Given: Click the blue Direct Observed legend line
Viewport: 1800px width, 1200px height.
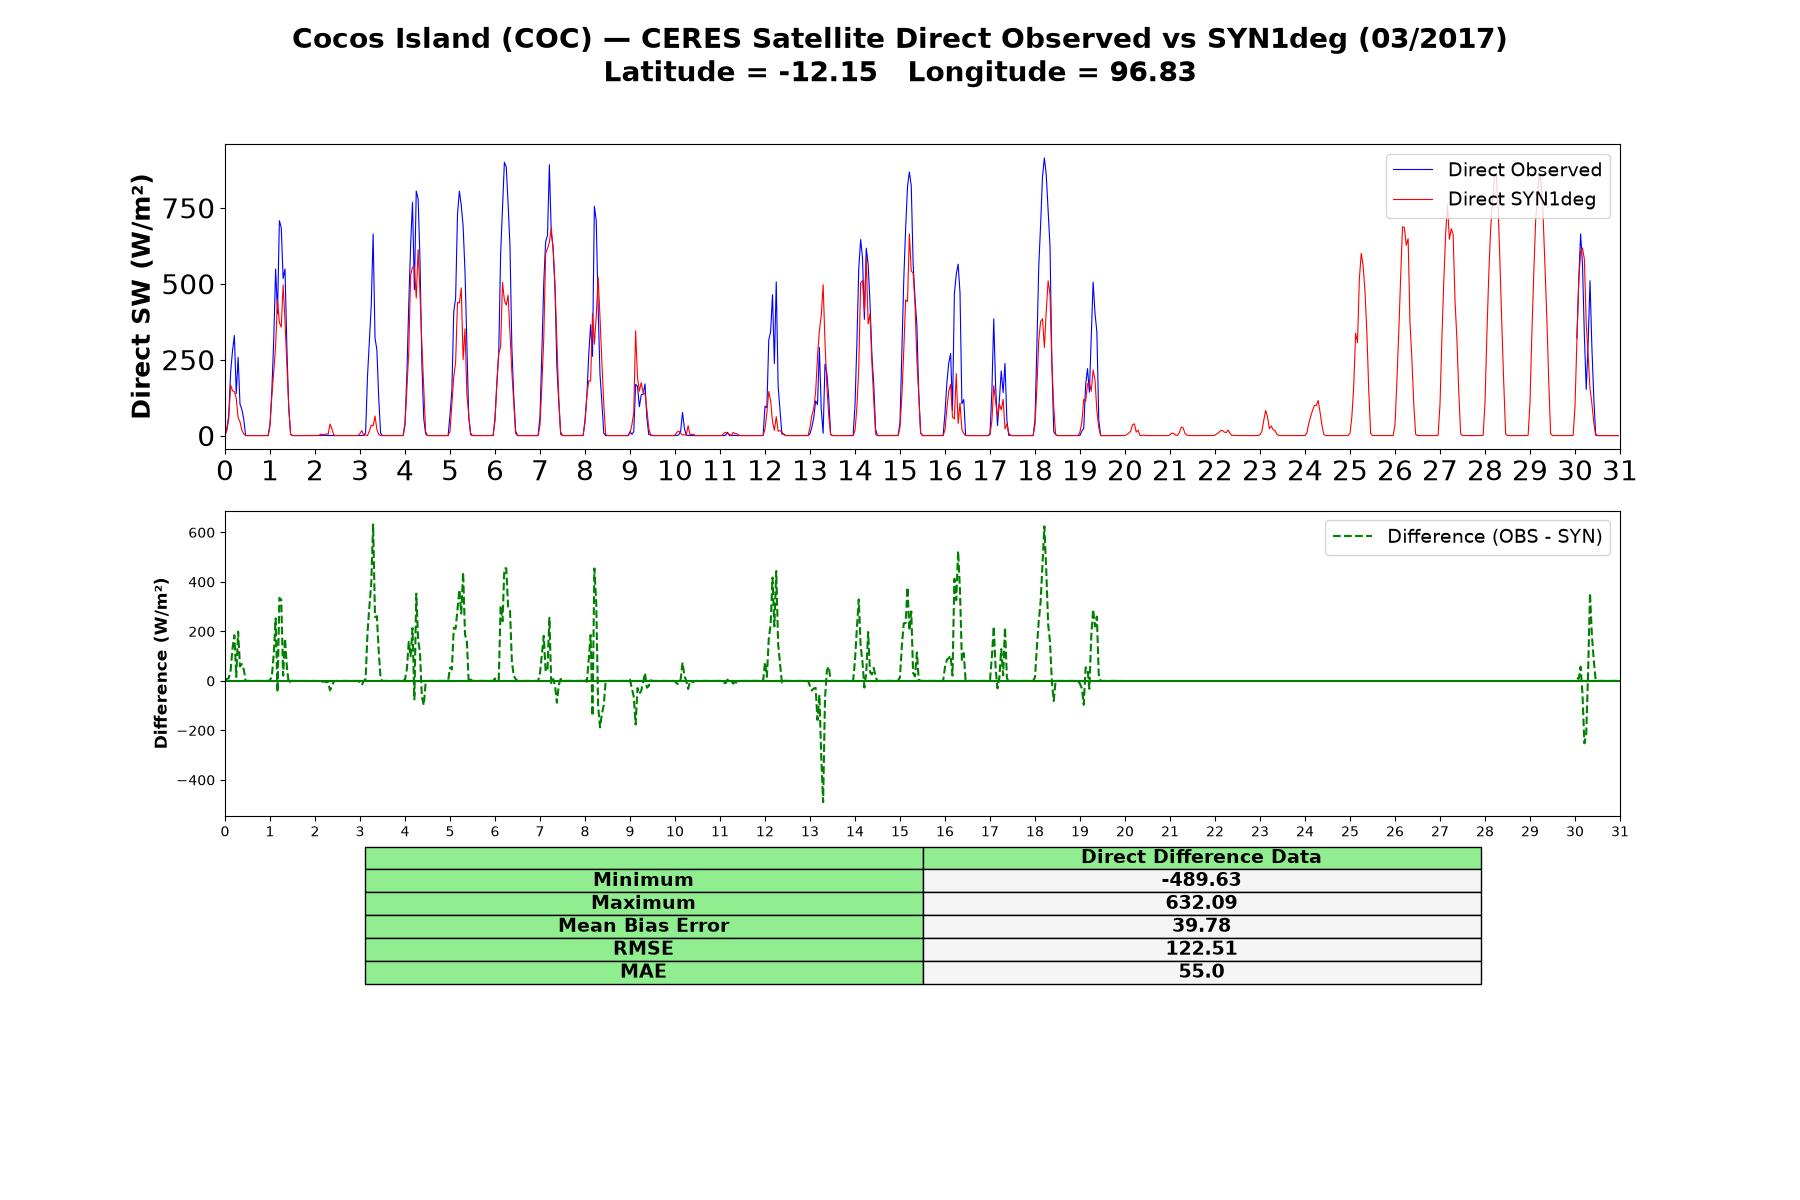Looking at the screenshot, I should (1413, 170).
